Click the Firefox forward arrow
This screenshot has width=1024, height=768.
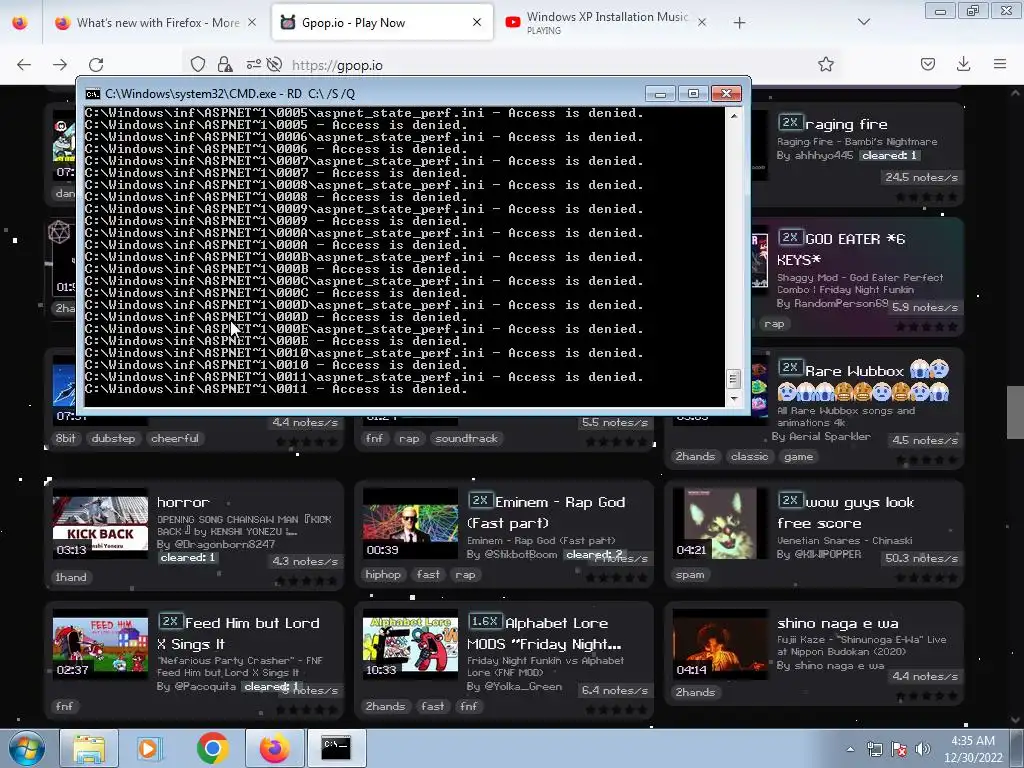[60, 65]
